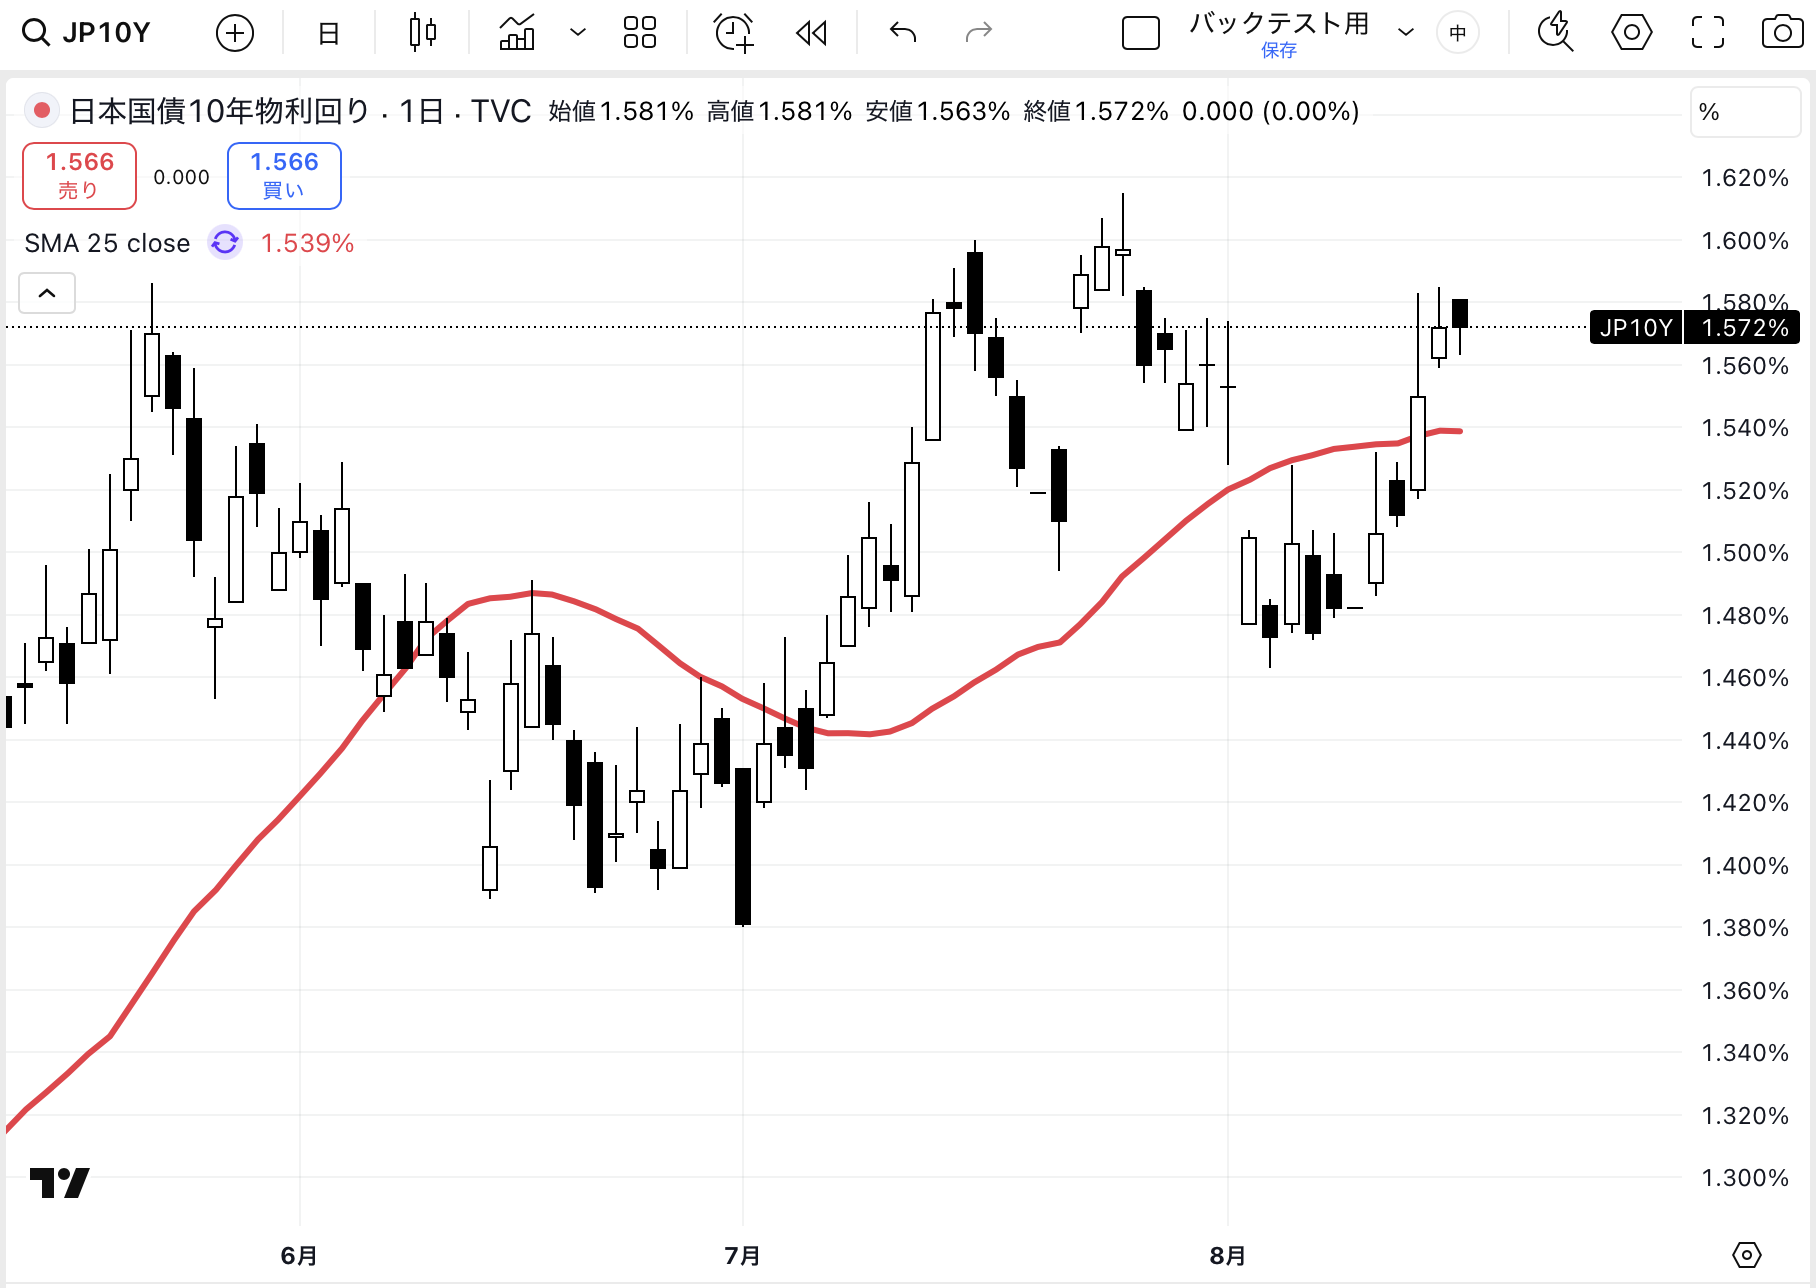Create a new alert
Viewport: 1816px width, 1288px height.
click(x=734, y=33)
